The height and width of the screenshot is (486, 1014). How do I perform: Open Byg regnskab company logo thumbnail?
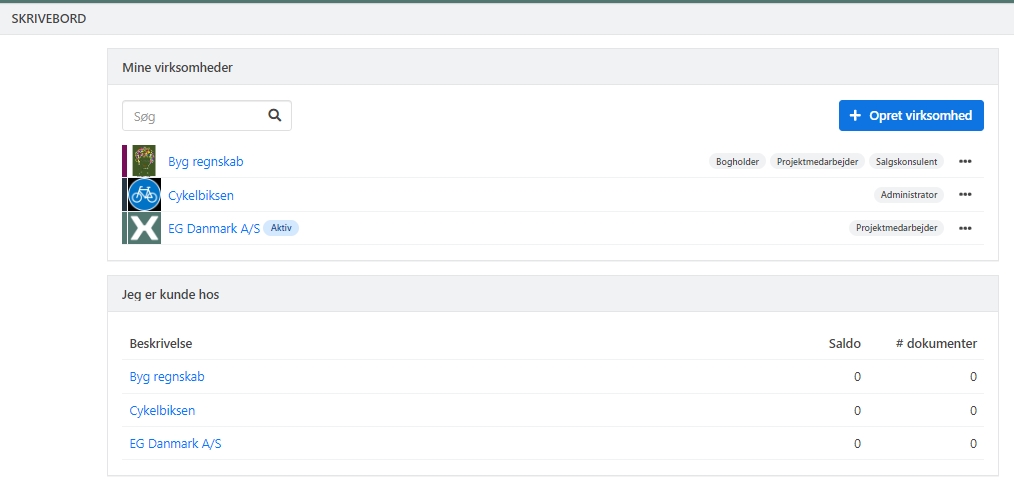pos(144,161)
